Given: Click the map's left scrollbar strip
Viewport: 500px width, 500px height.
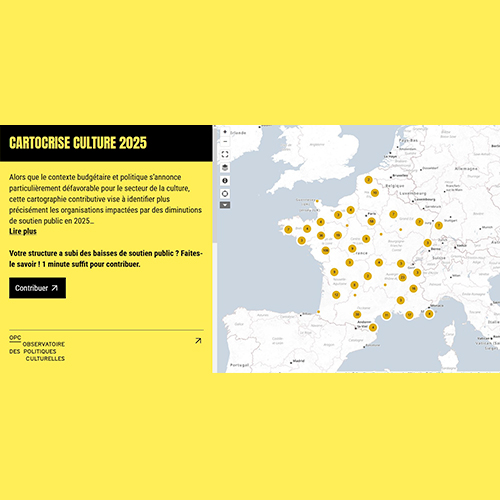Looking at the screenshot, I should [x=215, y=249].
